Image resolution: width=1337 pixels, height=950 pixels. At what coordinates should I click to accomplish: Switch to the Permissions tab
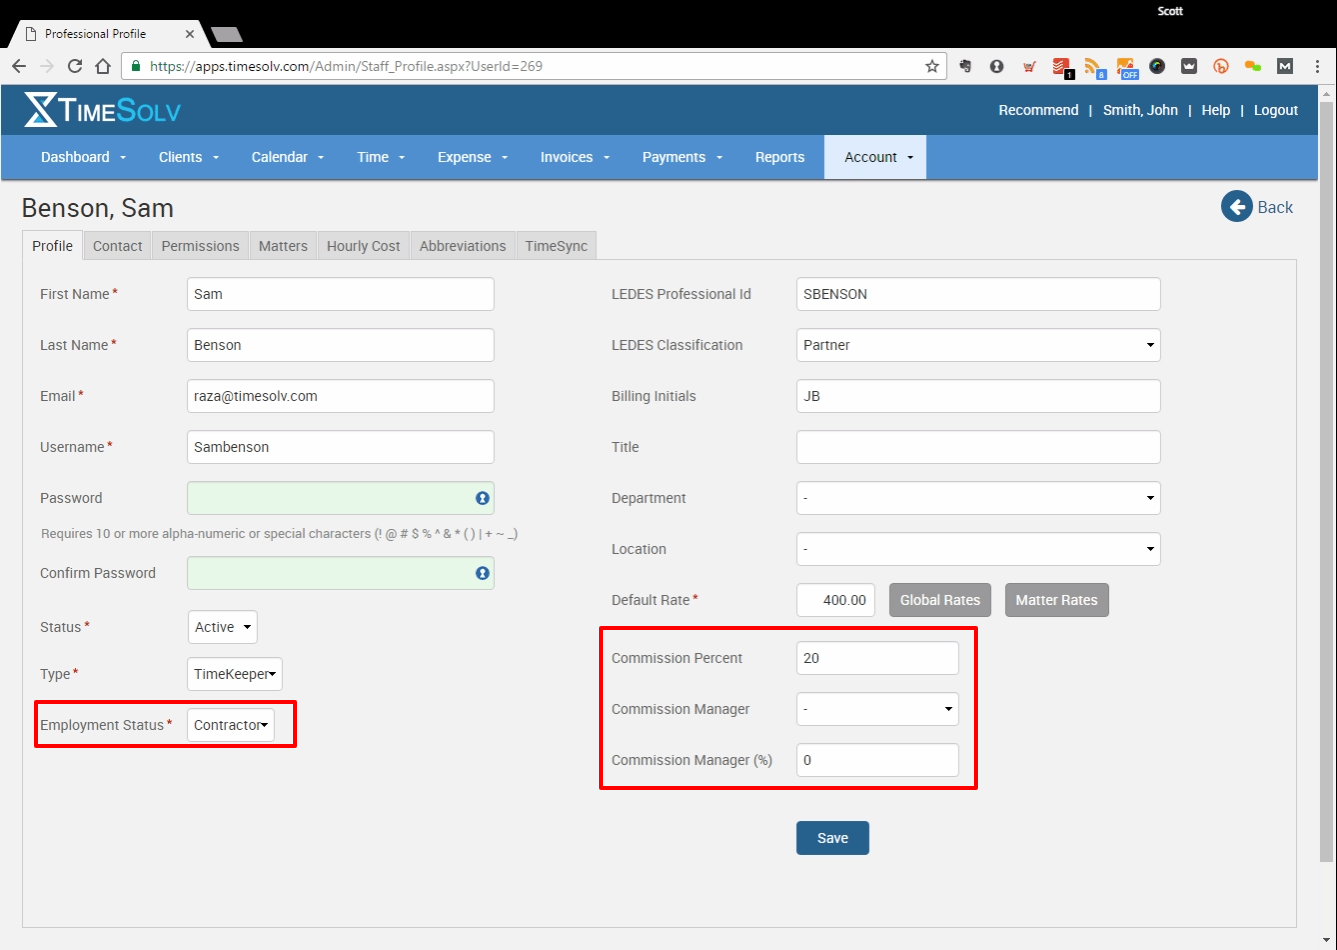click(x=200, y=246)
